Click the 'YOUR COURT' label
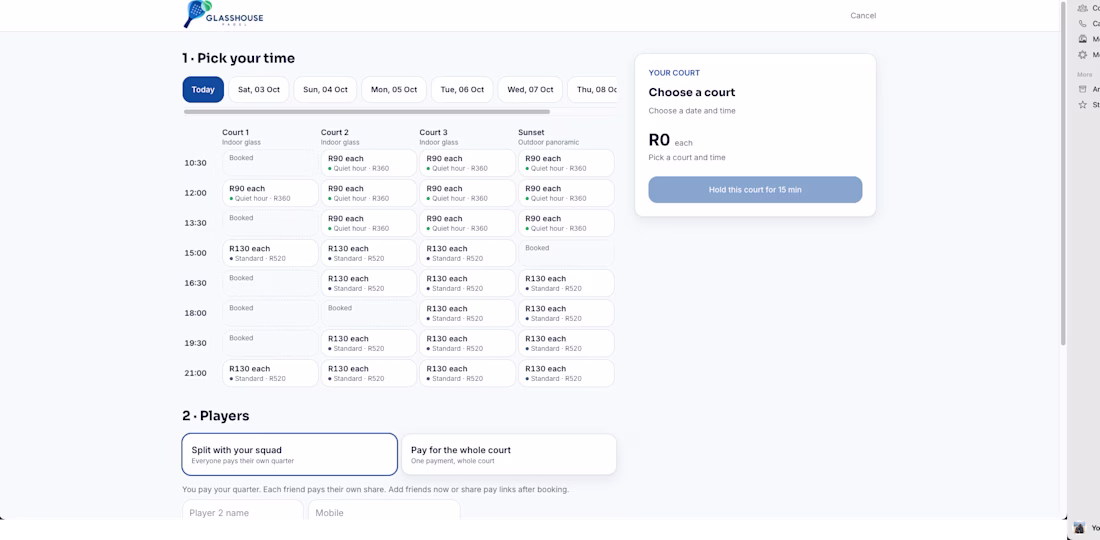This screenshot has height=540, width=1100. (674, 73)
